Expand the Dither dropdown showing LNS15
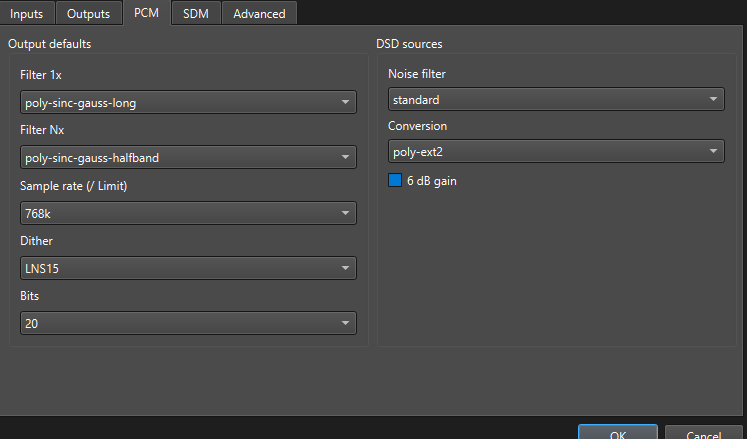747x439 pixels. [x=187, y=268]
